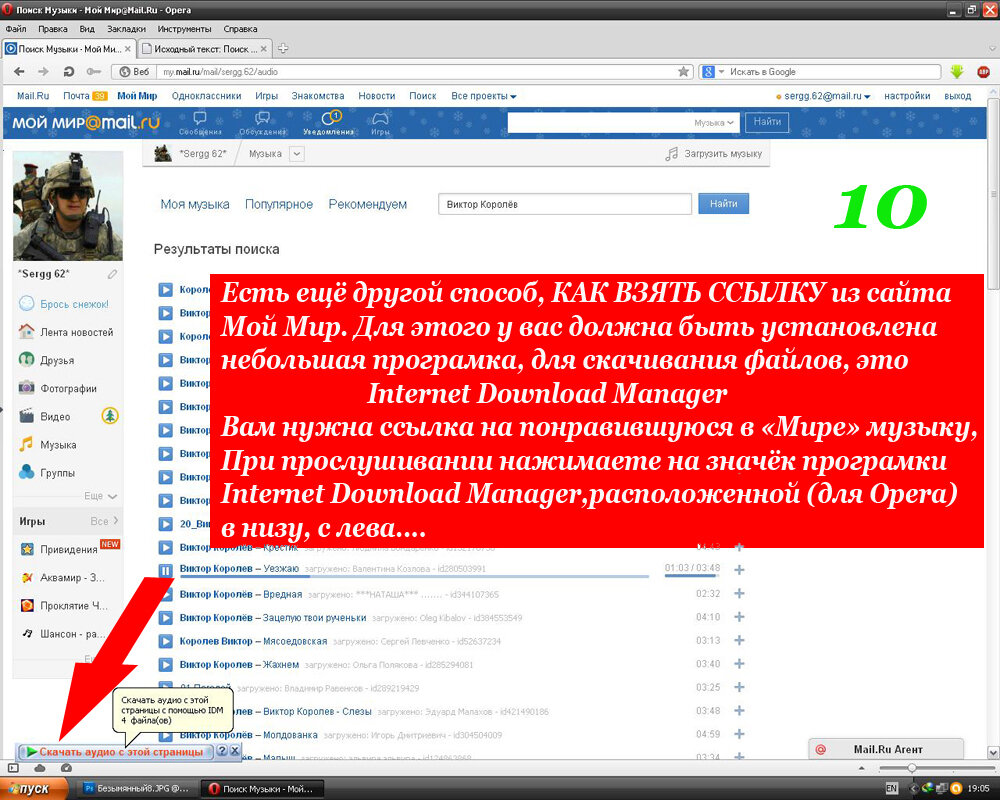
Task: Pause the playing Уезжаю track
Action: coord(166,570)
